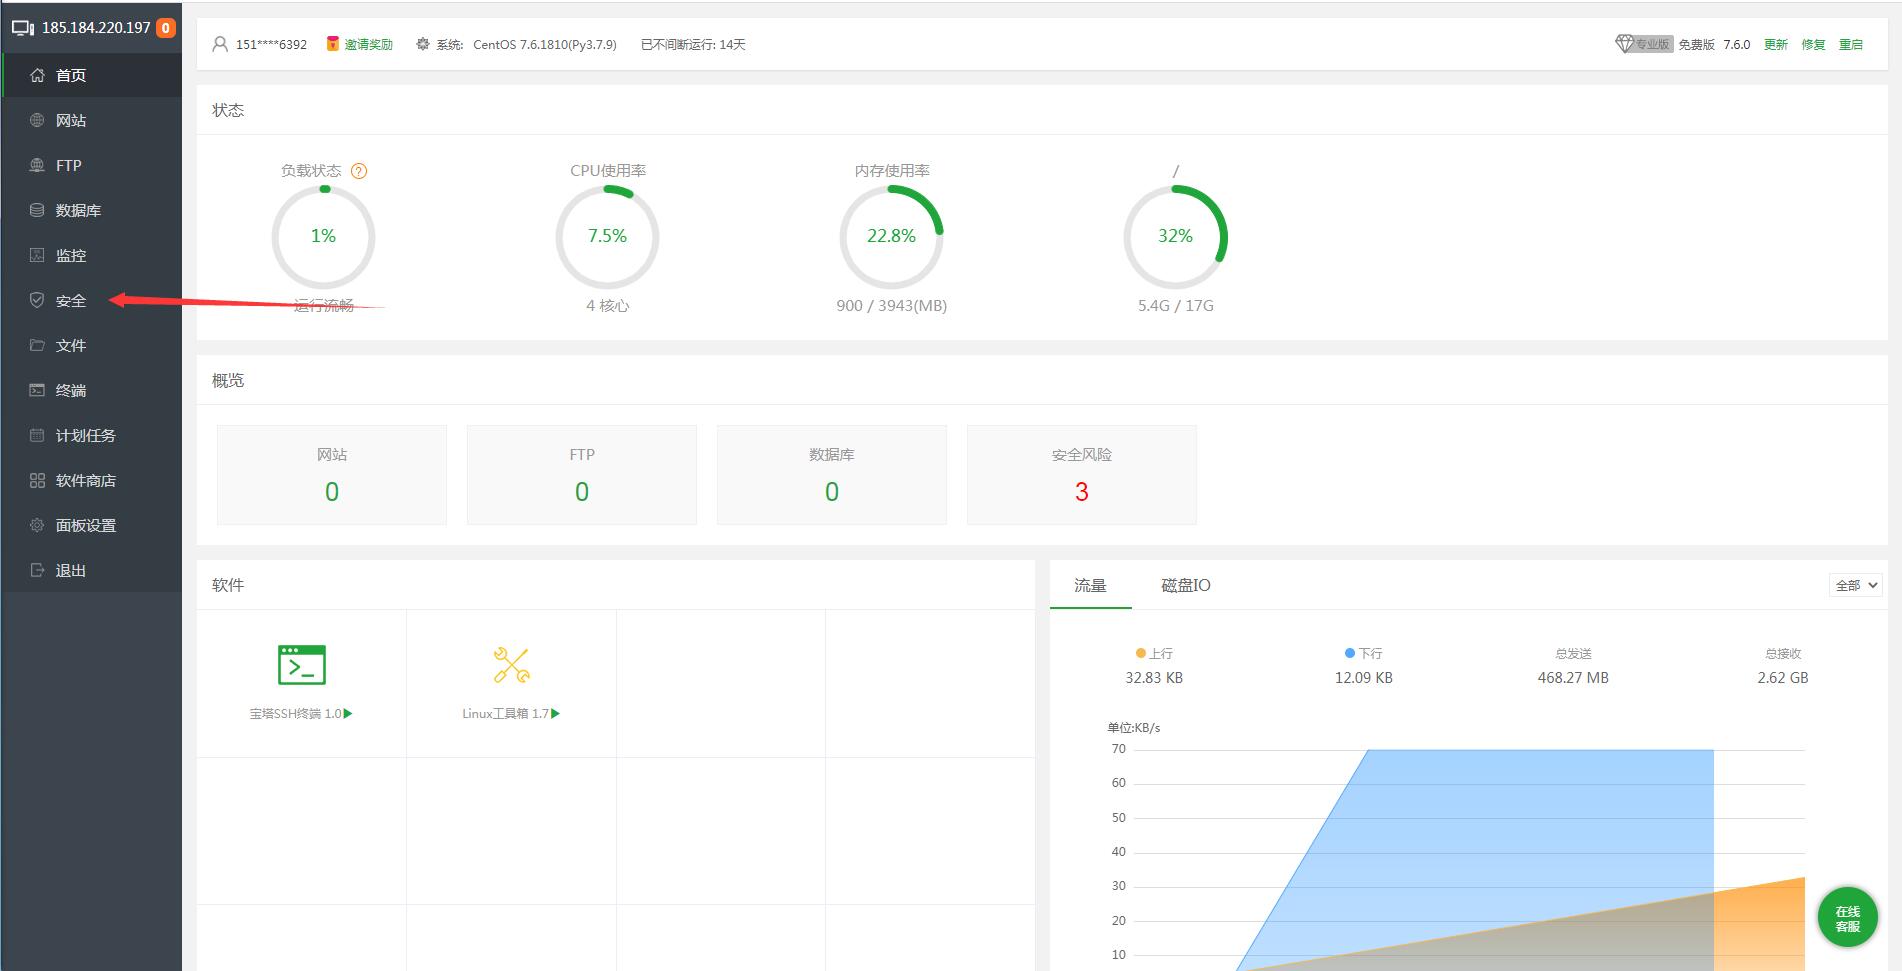Open the 安全 menu in sidebar

click(71, 300)
